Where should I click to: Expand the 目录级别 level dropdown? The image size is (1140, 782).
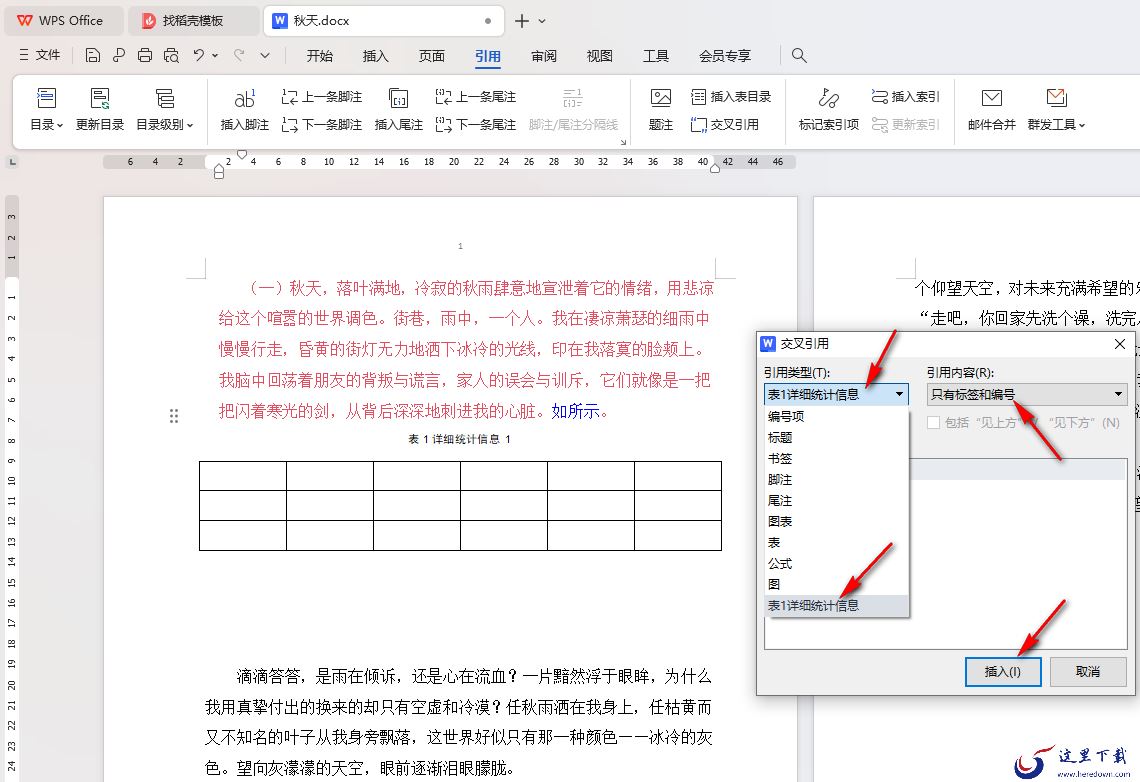[165, 109]
